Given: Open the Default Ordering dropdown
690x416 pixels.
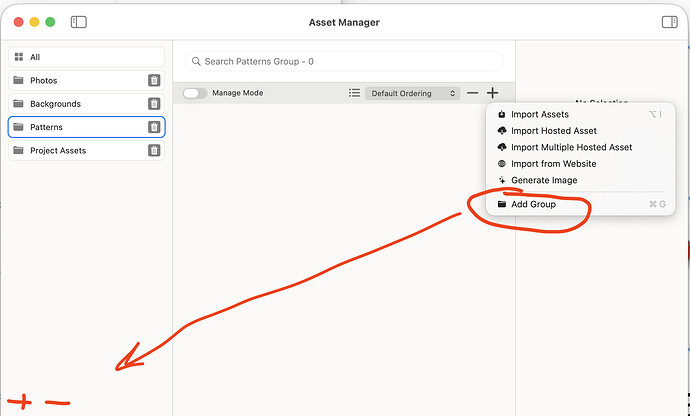Looking at the screenshot, I should point(412,93).
